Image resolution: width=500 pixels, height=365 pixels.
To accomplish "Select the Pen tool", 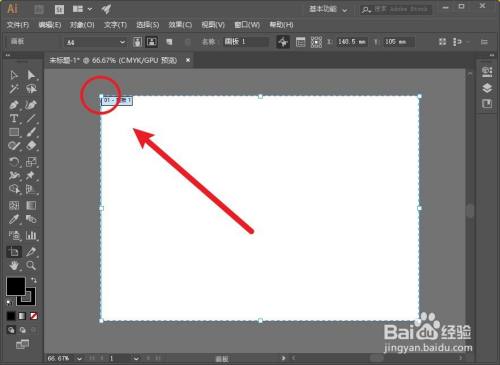I will coord(14,105).
